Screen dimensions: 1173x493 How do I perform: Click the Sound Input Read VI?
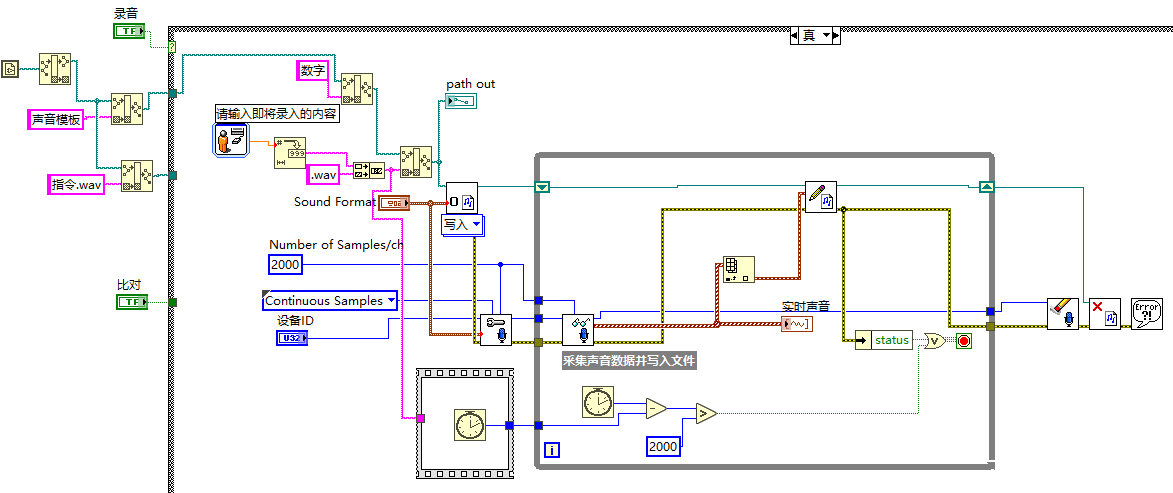(578, 330)
